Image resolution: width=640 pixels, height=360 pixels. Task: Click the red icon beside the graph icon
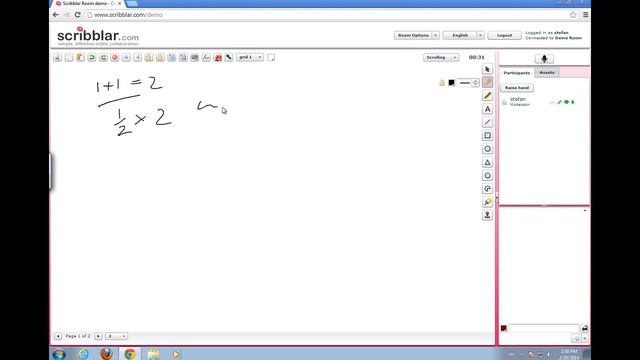click(218, 58)
